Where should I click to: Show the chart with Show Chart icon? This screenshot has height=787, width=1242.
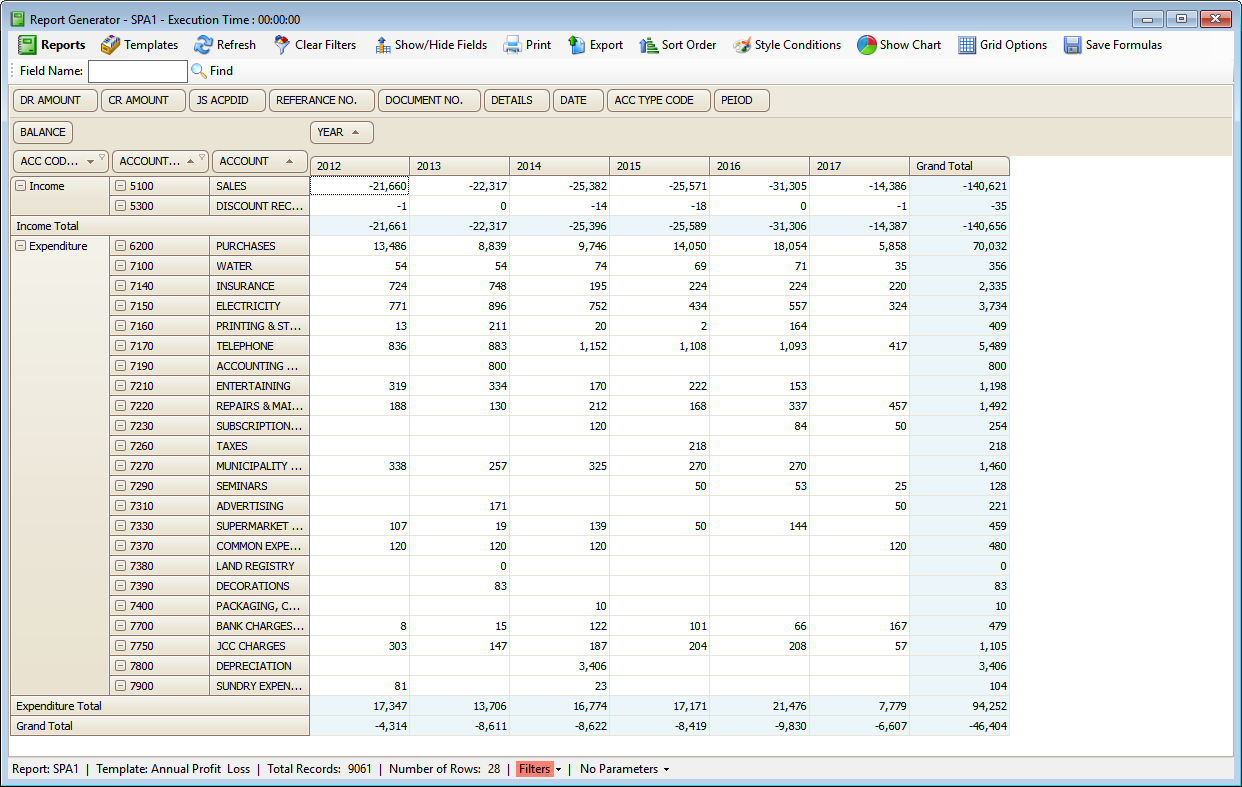pyautogui.click(x=898, y=44)
